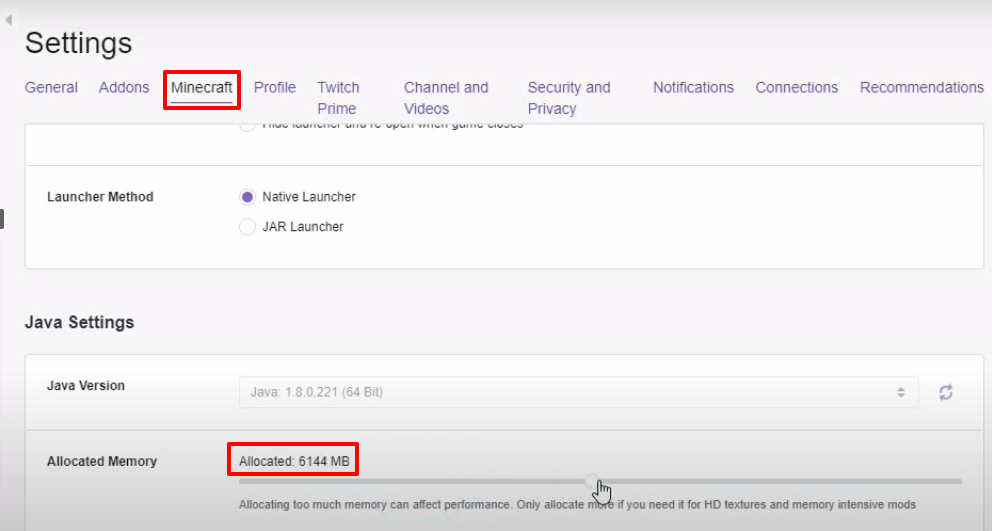Image resolution: width=992 pixels, height=531 pixels.
Task: Select the partially hidden Hide launcher radio option
Action: point(247,126)
